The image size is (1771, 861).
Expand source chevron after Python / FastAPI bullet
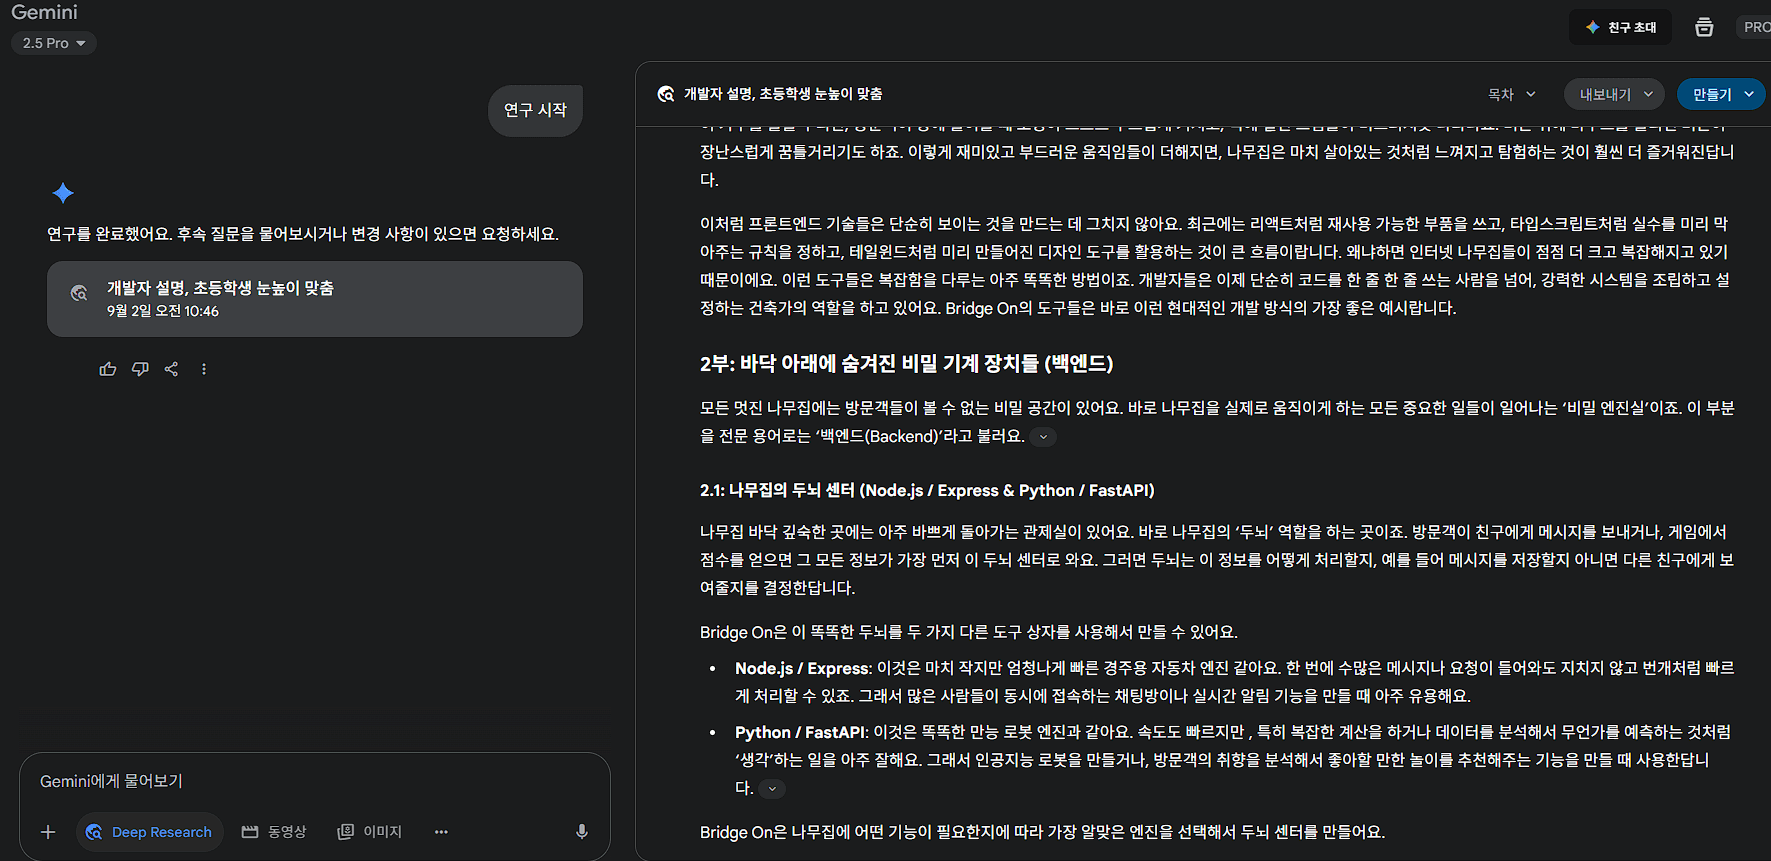[x=772, y=789]
